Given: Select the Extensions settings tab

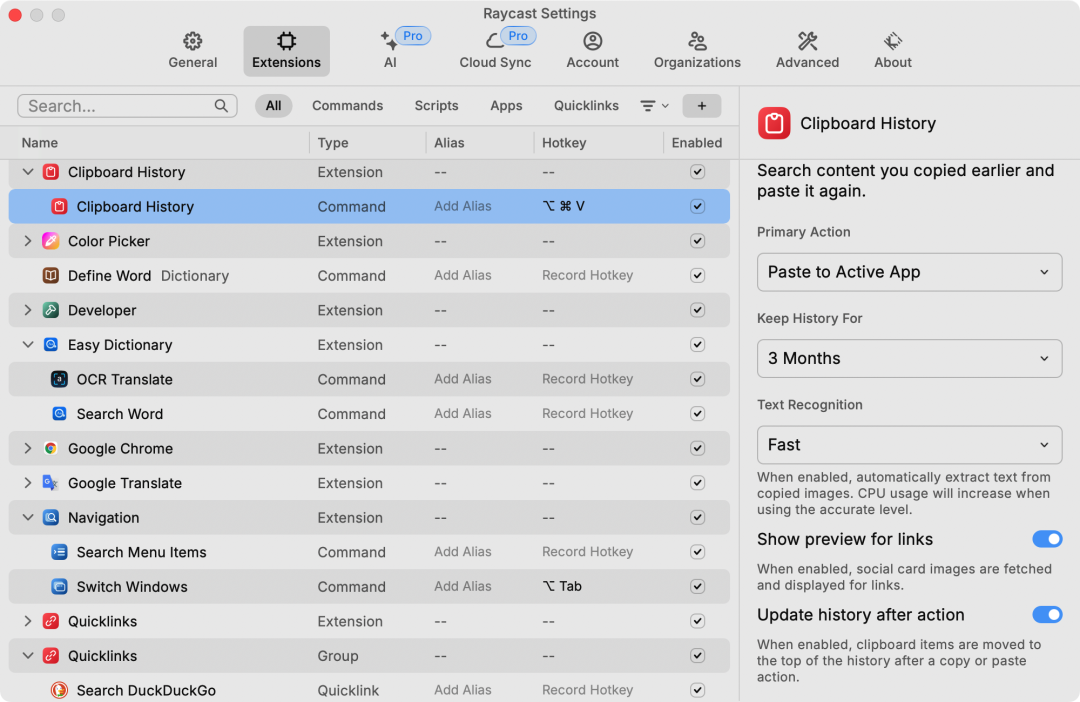Looking at the screenshot, I should tap(287, 50).
